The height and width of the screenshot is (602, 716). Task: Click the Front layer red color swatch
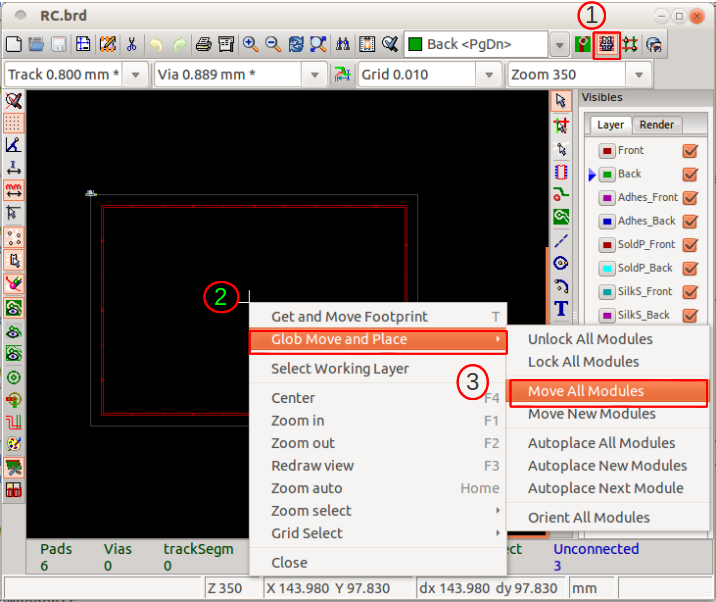click(607, 151)
